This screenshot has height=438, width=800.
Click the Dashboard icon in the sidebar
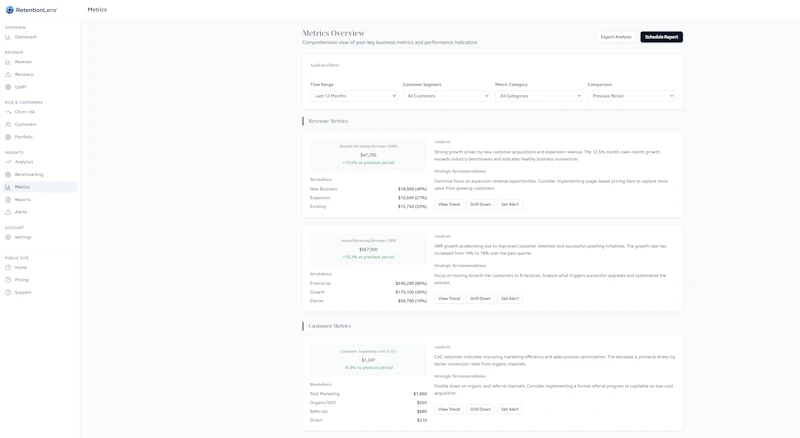[x=8, y=37]
